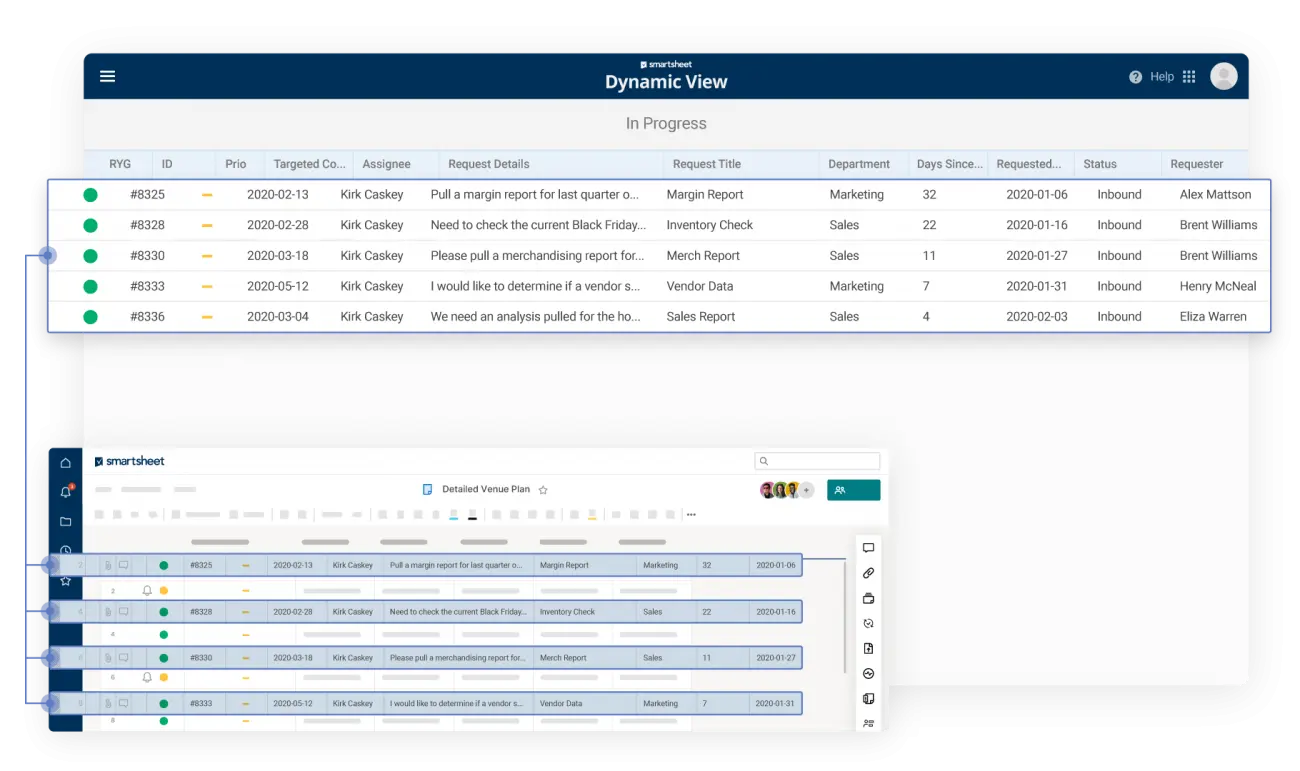Image resolution: width=1300 pixels, height=771 pixels.
Task: Select the green RYG indicator for request #8325
Action: 90,194
